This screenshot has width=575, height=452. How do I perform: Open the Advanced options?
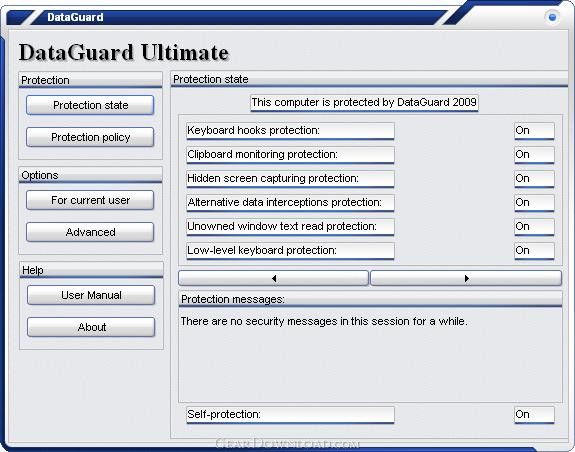tap(90, 232)
